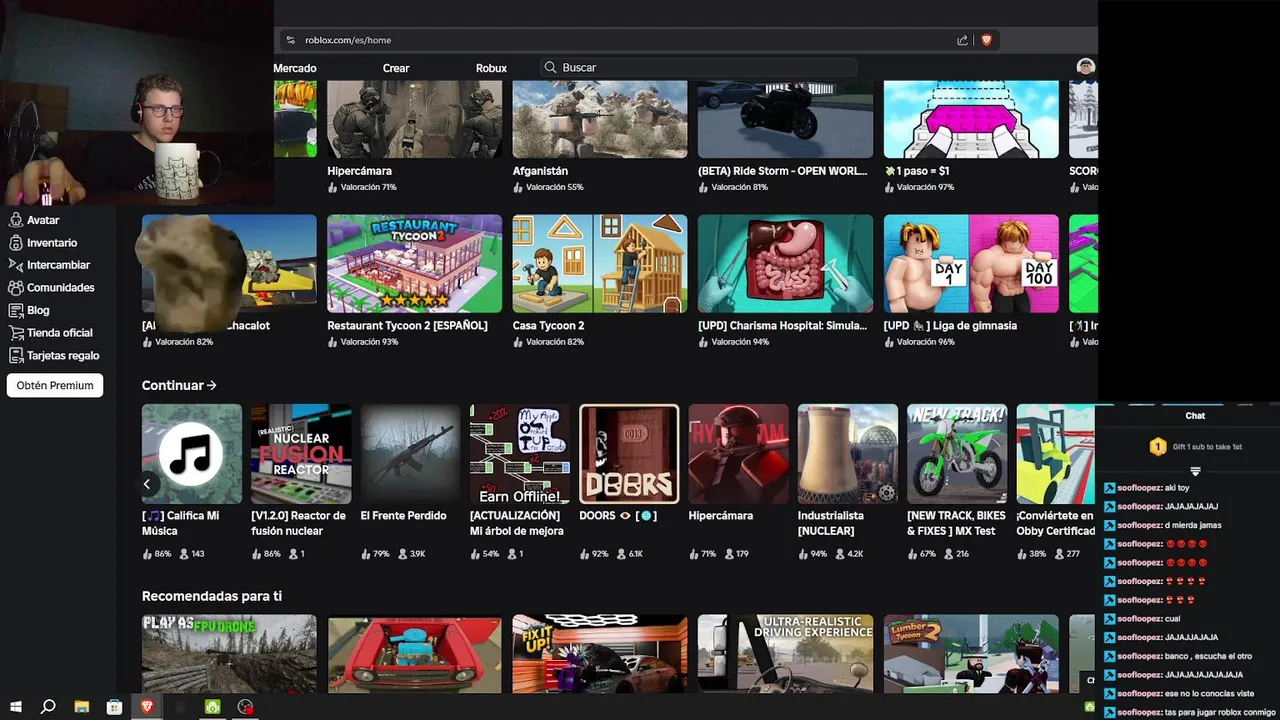Open red car engine recommended thumbnail
Screen dimensions: 1280x720
pyautogui.click(x=414, y=654)
